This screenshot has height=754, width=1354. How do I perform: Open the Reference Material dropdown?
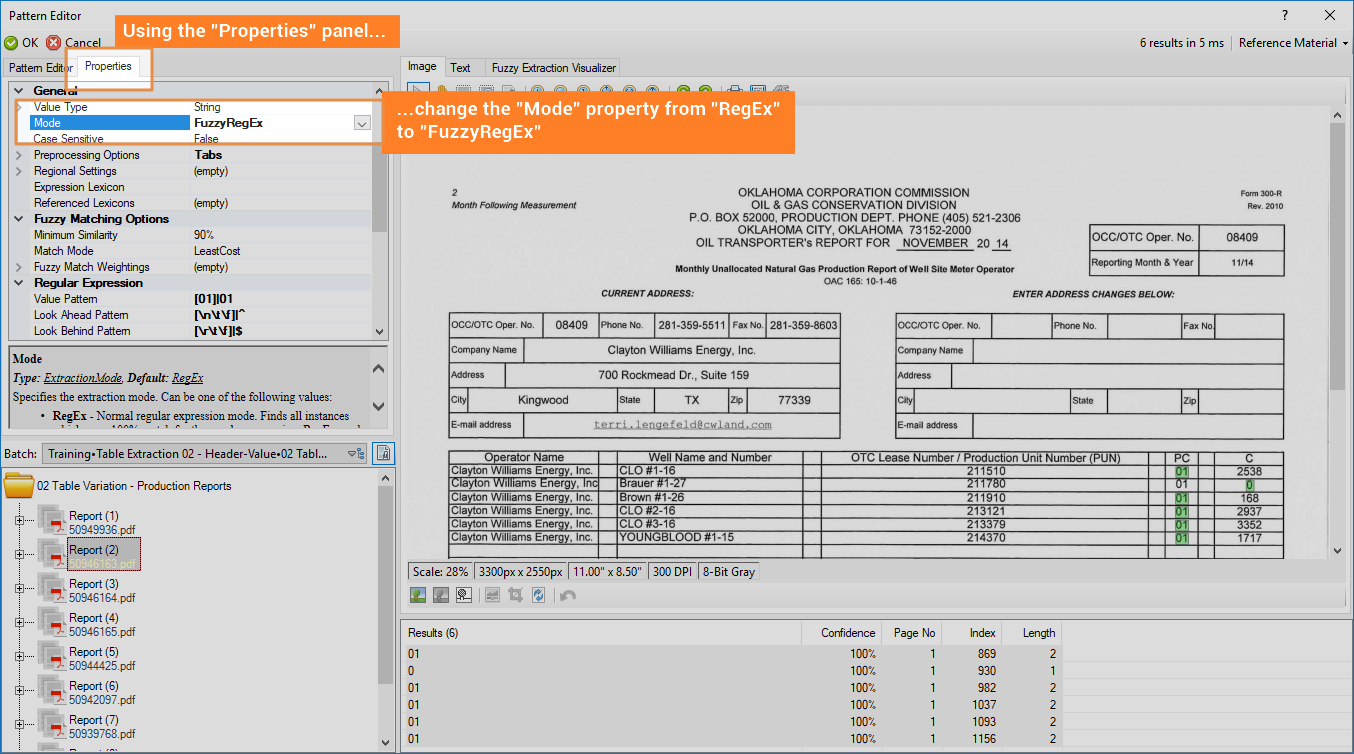click(x=1293, y=43)
